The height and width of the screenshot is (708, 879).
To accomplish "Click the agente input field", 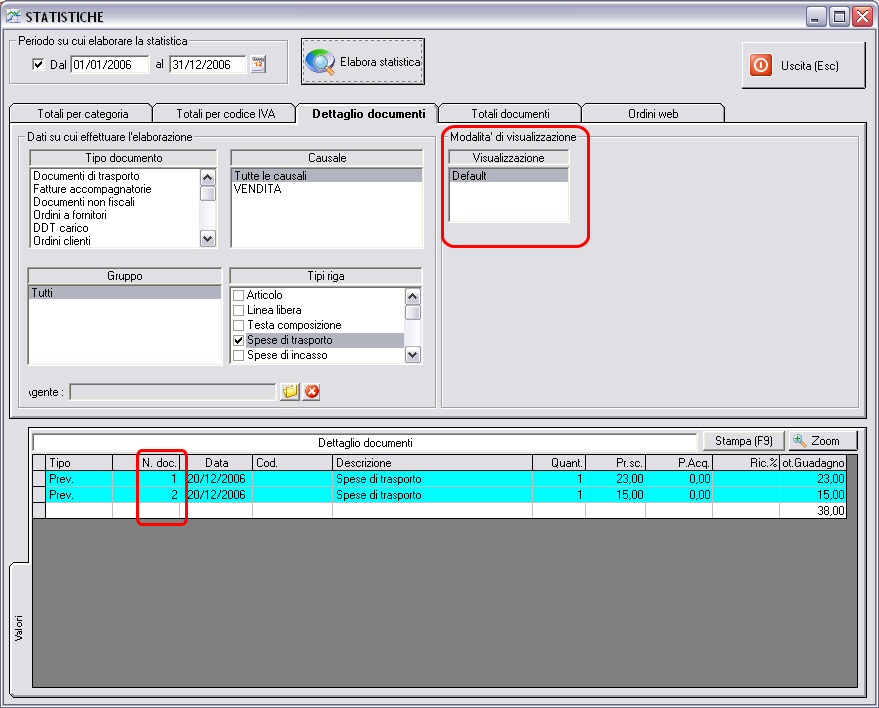I will point(173,392).
